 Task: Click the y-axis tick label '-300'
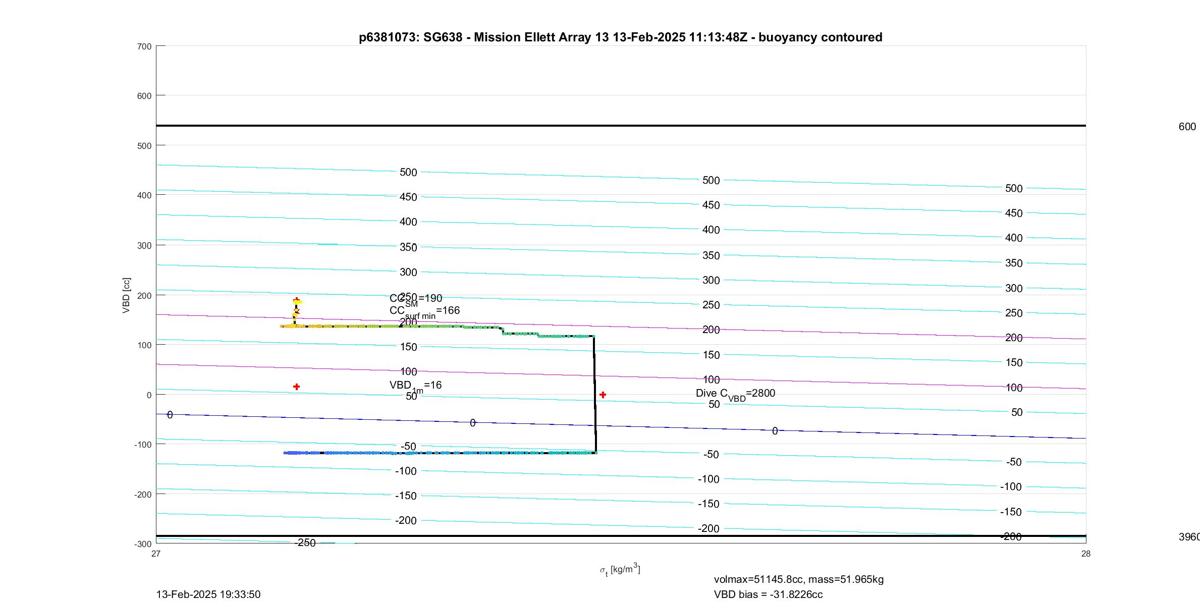coord(141,544)
